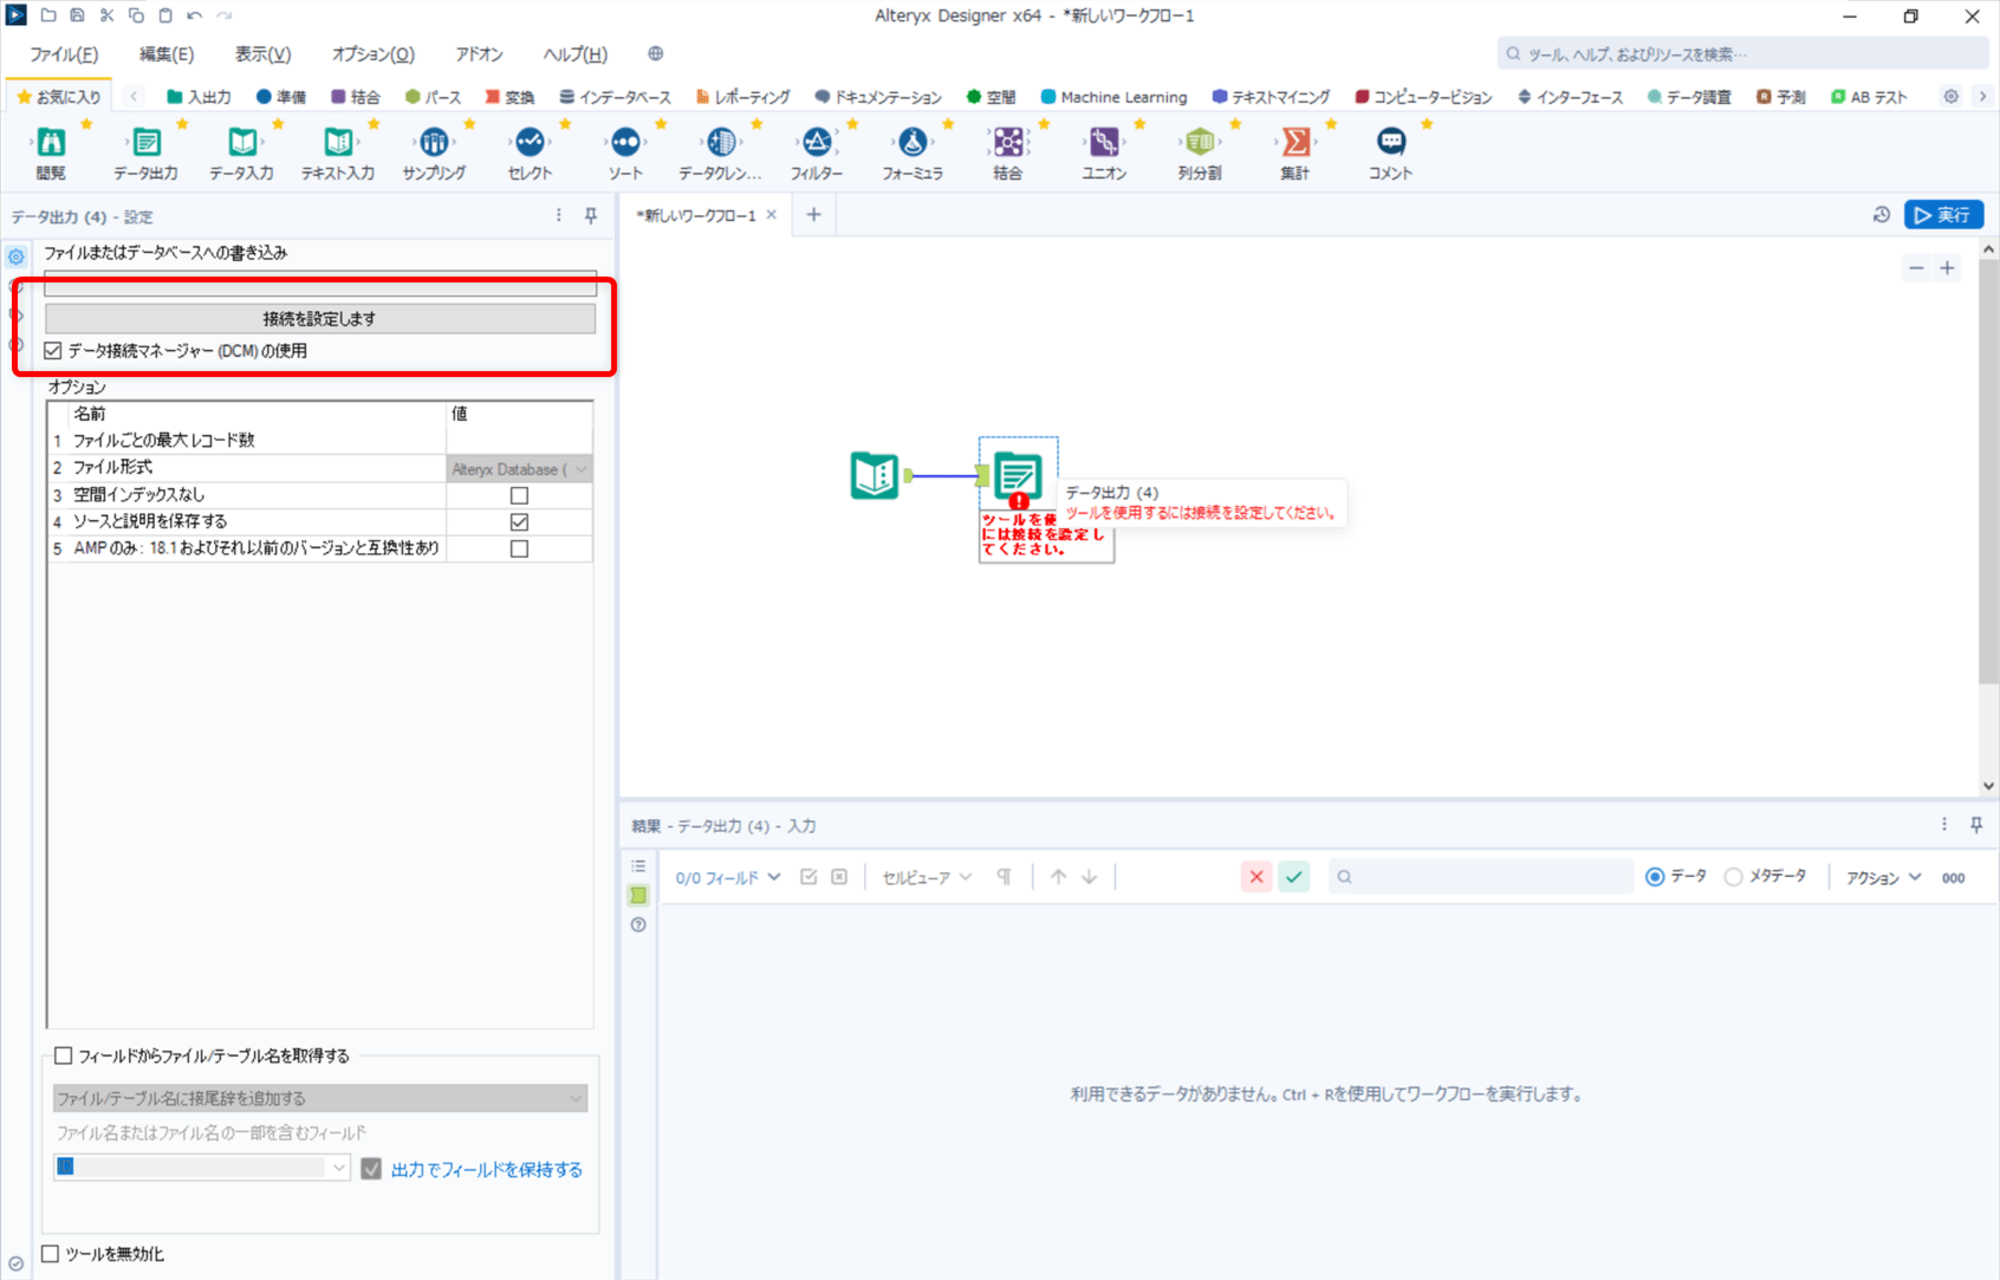Viewport: 2000px width, 1280px height.
Task: Click the 出力でフィールドを保持する link text
Action: [x=487, y=1170]
